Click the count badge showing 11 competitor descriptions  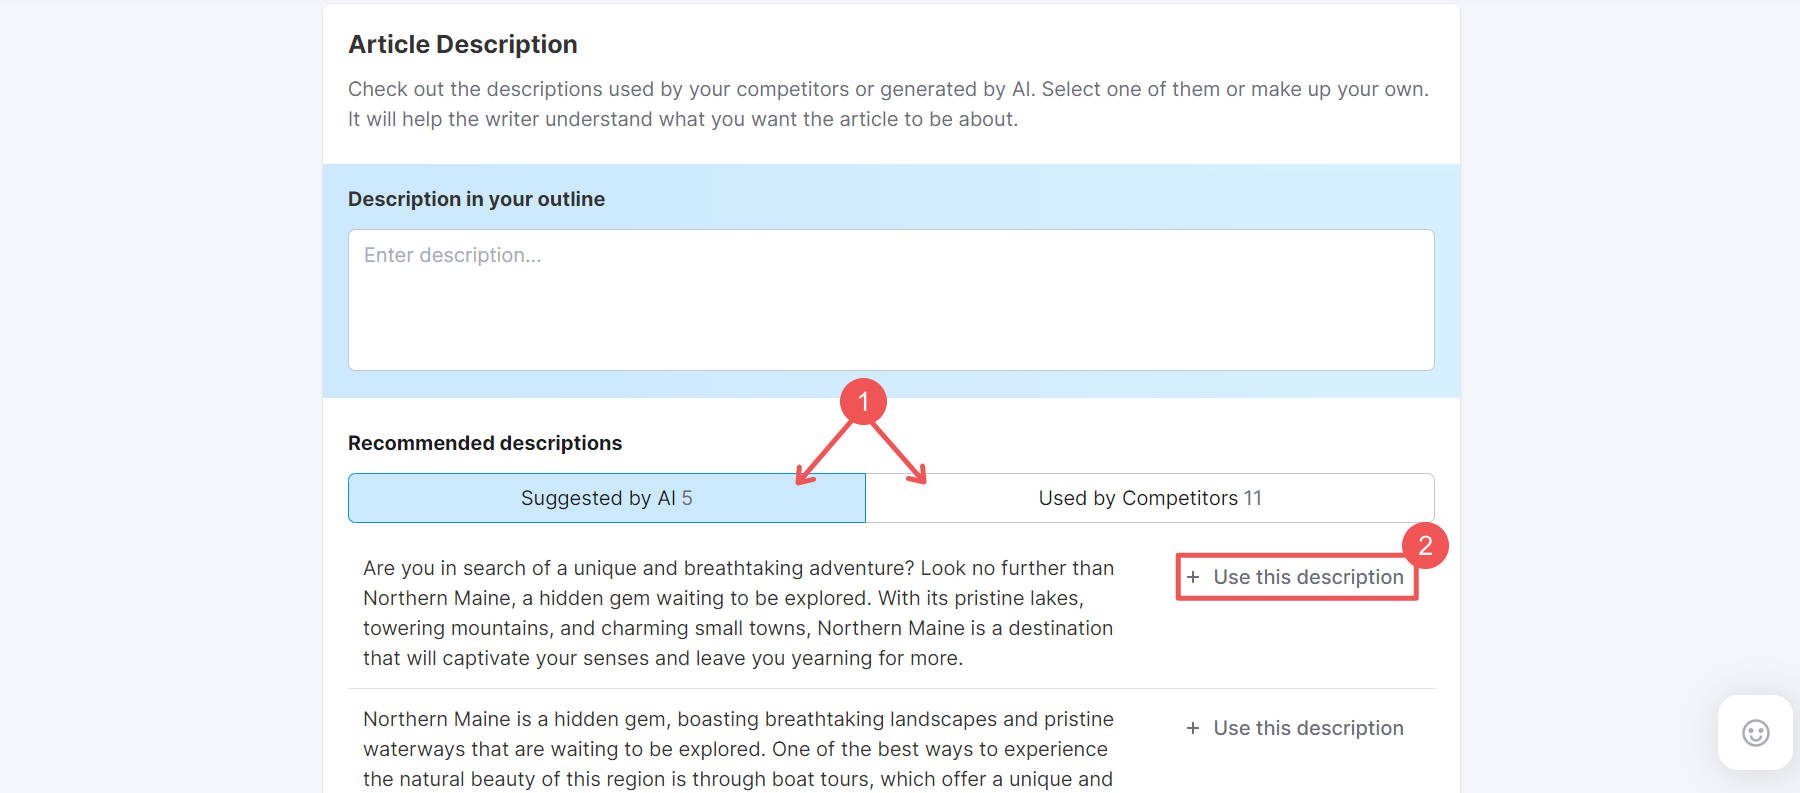[x=1256, y=497]
